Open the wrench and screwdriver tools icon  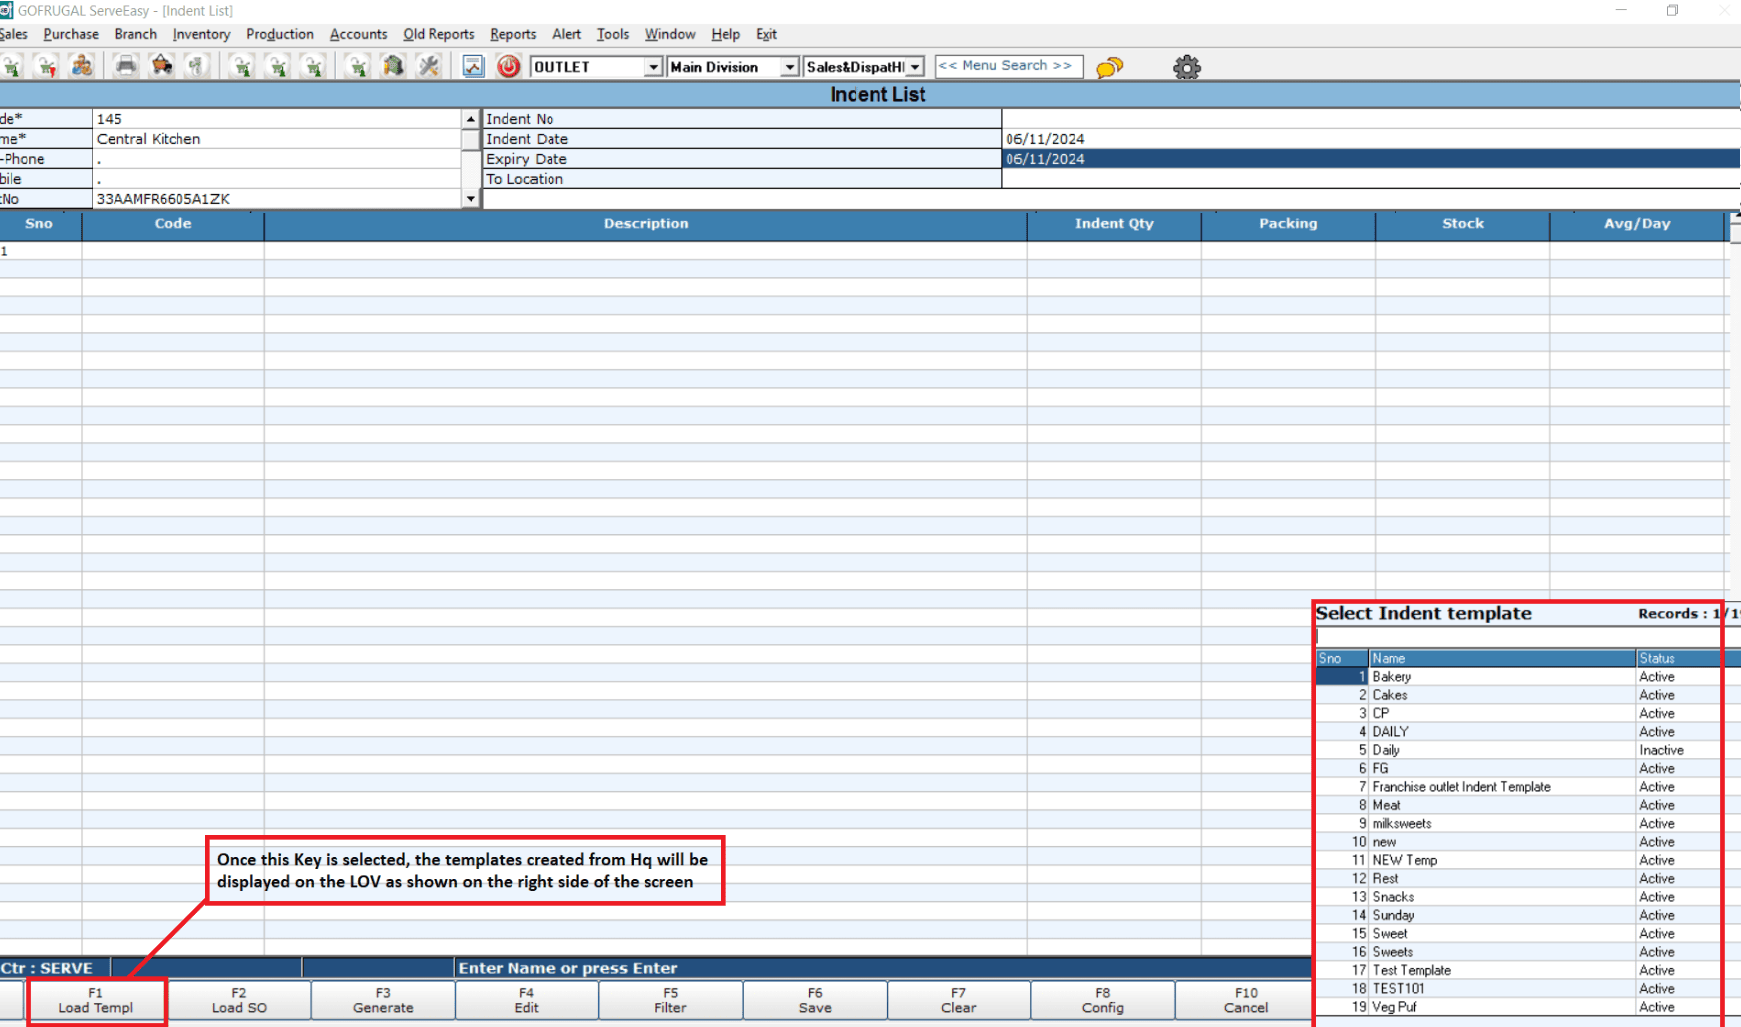[x=429, y=67]
